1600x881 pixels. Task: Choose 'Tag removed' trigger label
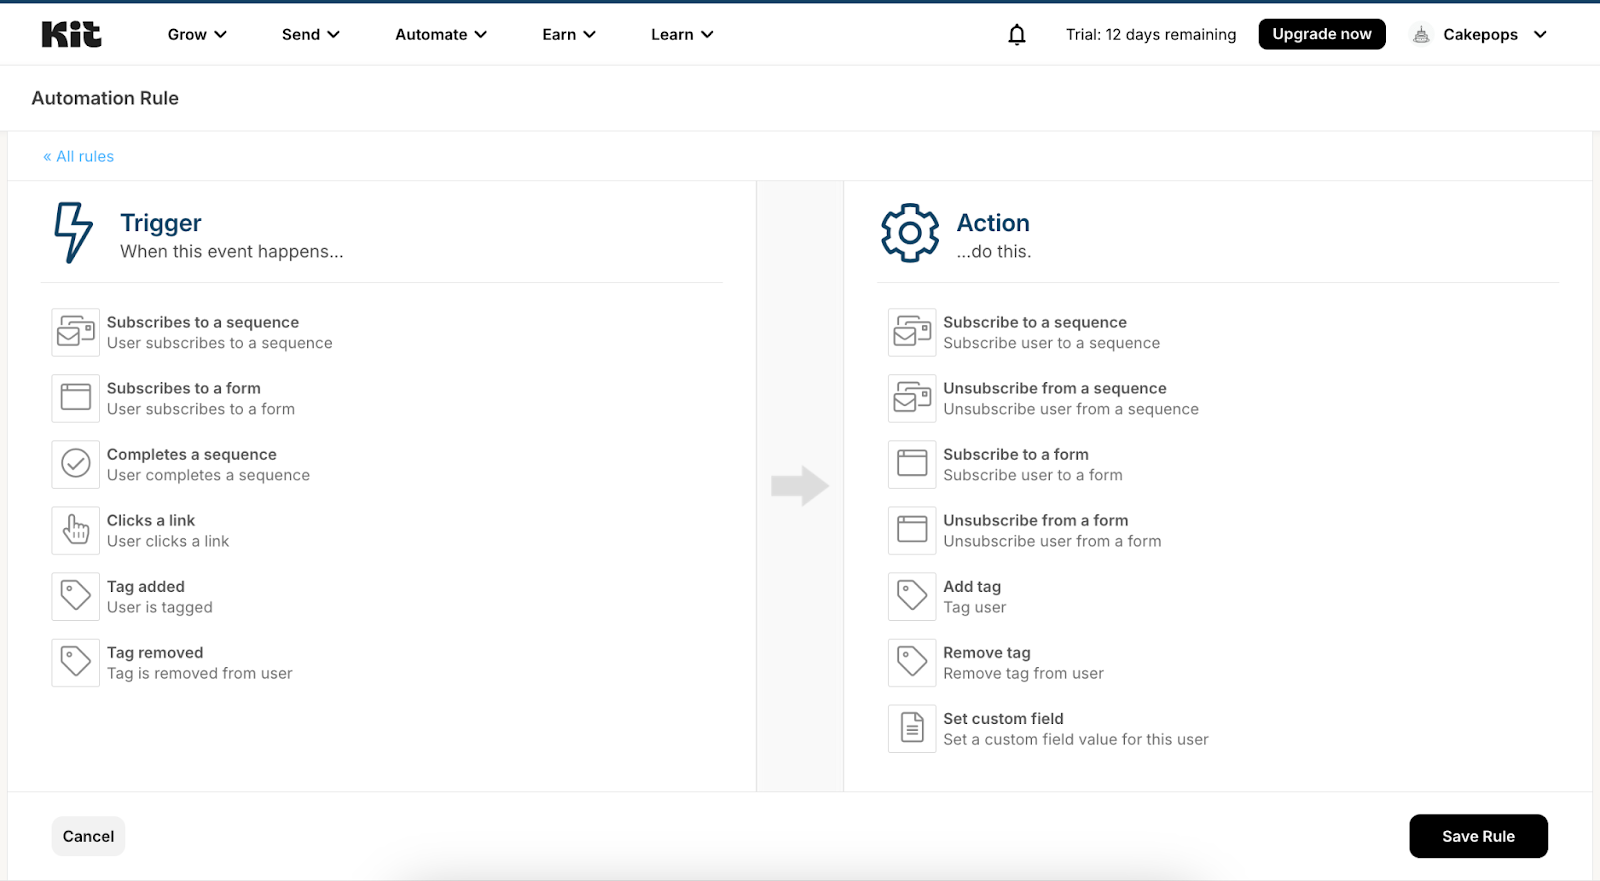coord(155,652)
